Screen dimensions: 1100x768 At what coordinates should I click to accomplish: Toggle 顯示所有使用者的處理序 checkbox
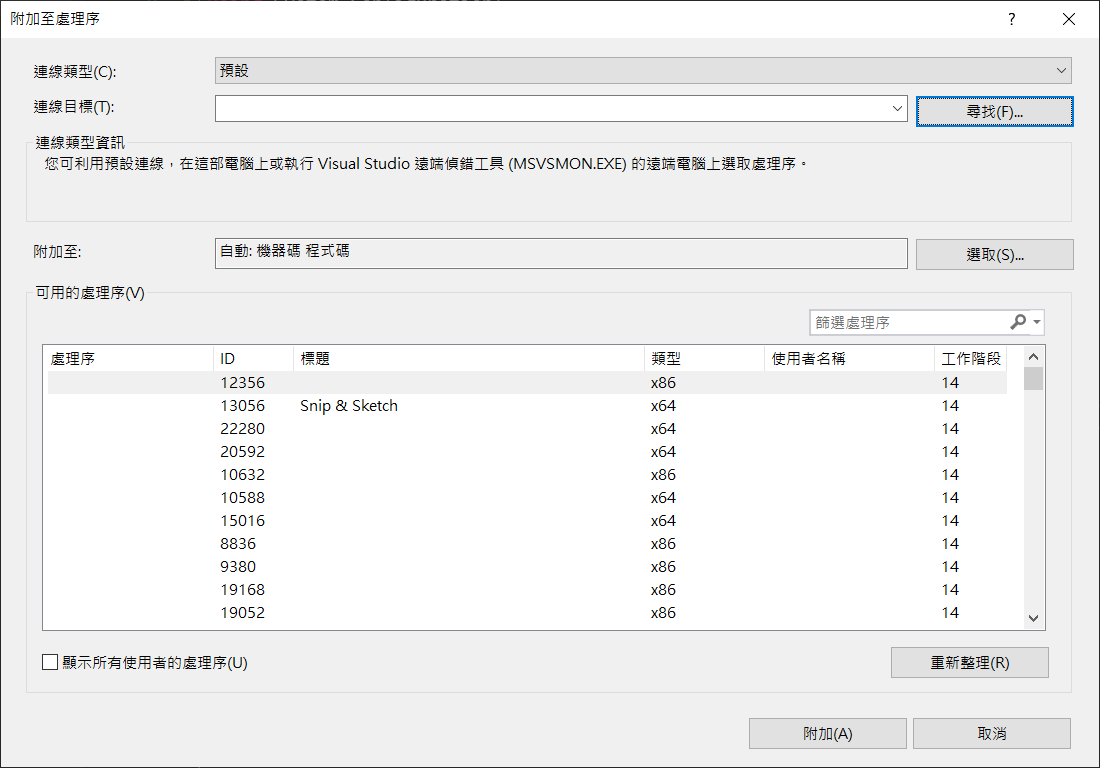[50, 662]
